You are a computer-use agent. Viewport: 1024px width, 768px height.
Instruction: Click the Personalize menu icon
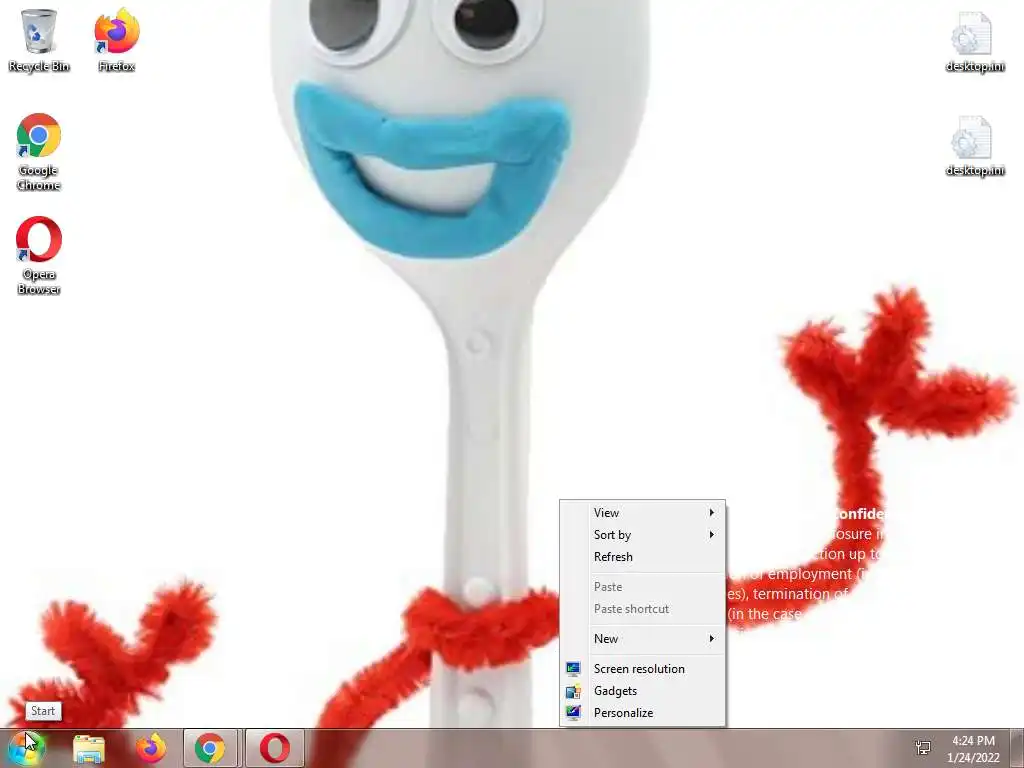[x=573, y=712]
